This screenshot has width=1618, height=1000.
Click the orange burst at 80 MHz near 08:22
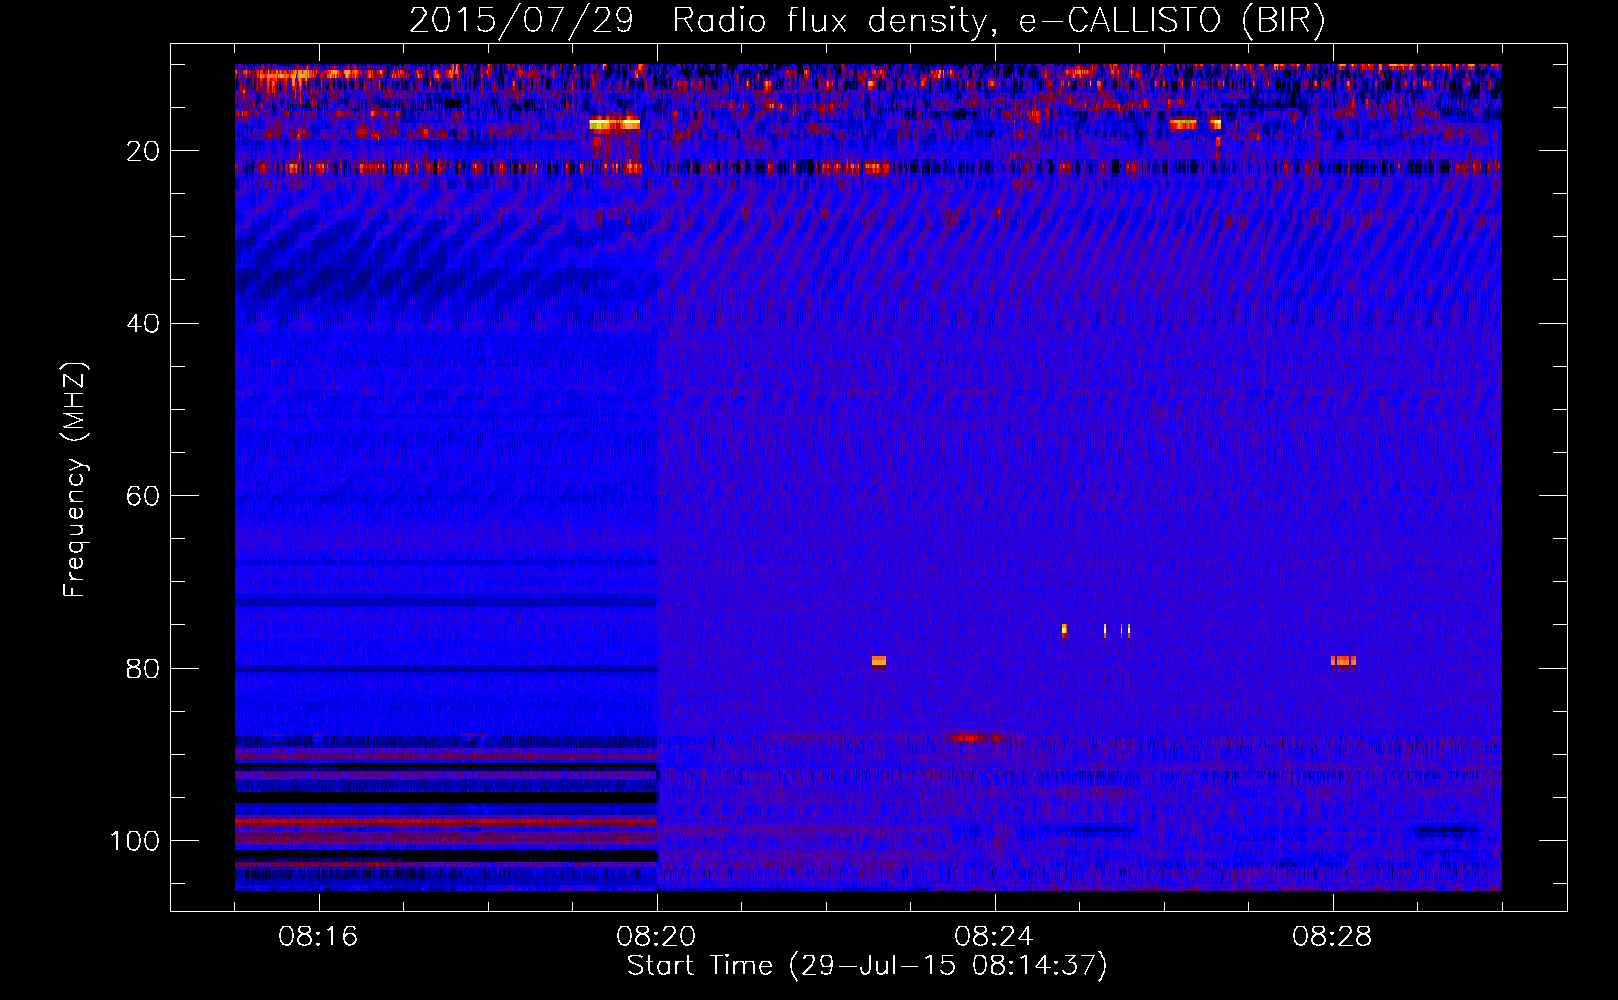pyautogui.click(x=879, y=660)
